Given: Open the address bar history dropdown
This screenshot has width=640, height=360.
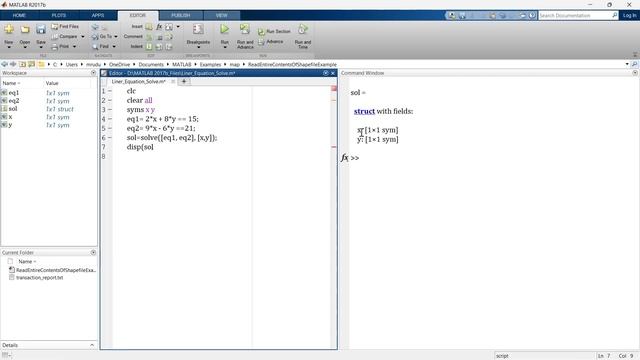Looking at the screenshot, I should pos(627,64).
